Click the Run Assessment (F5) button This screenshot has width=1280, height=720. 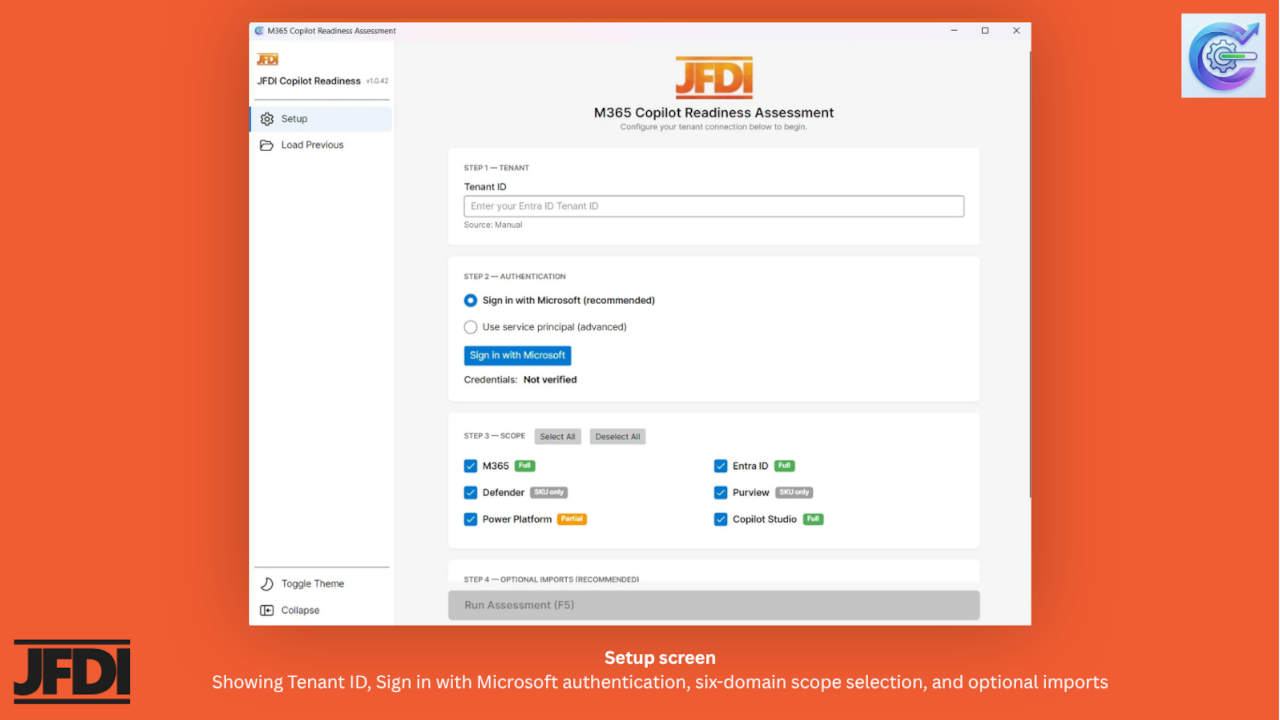click(x=714, y=605)
